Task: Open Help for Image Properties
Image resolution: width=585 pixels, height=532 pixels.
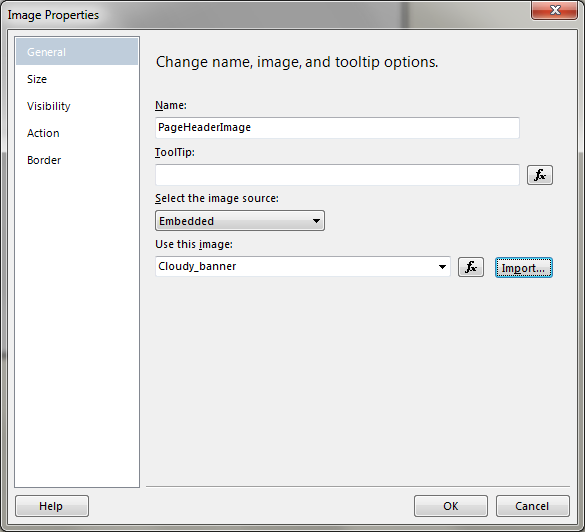Action: (x=52, y=506)
